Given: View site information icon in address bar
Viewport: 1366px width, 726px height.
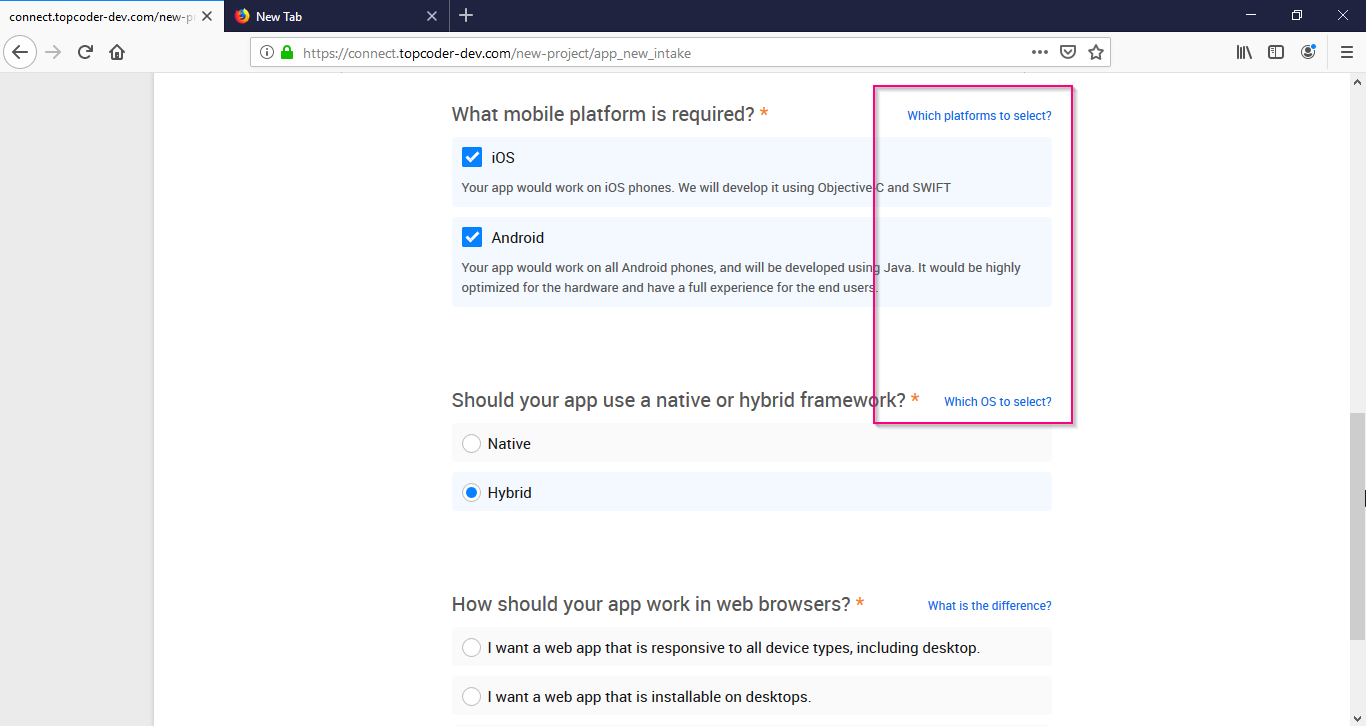Looking at the screenshot, I should click(267, 53).
